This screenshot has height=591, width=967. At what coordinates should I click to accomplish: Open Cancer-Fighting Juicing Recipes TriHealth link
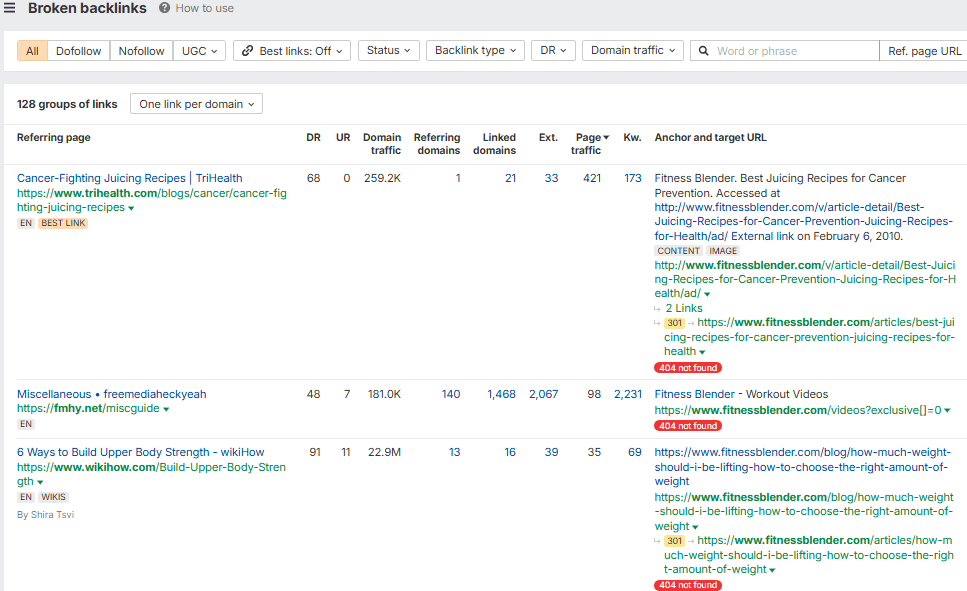130,178
